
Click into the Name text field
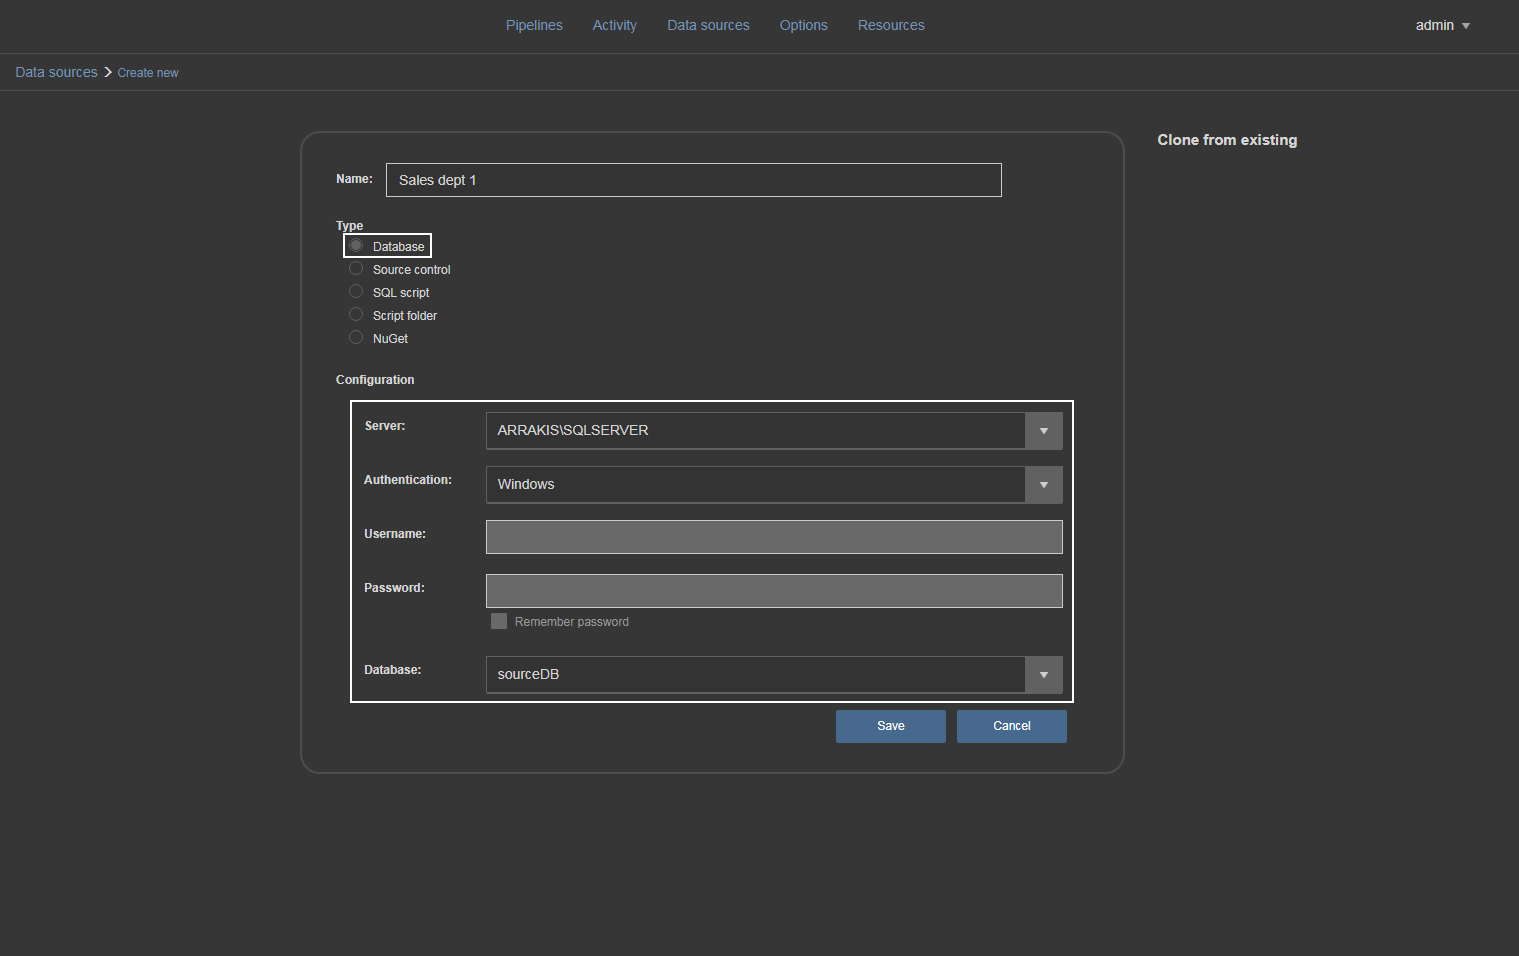(x=693, y=180)
